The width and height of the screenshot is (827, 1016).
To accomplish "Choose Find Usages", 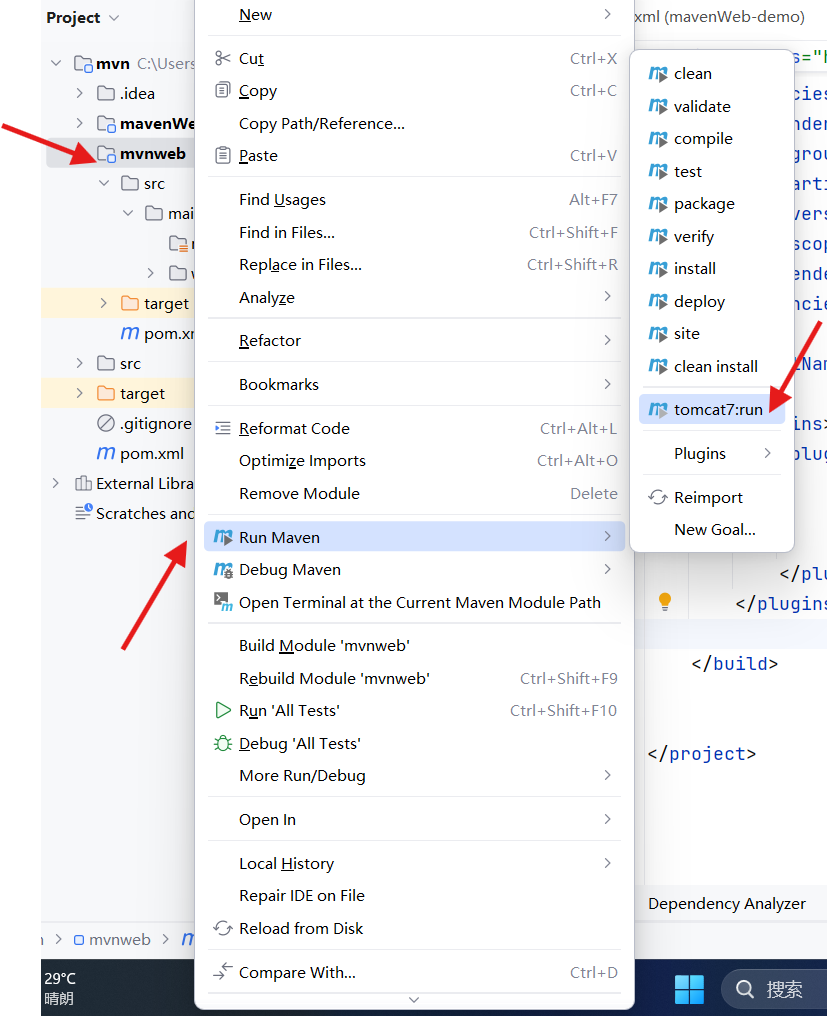I will tap(414, 200).
